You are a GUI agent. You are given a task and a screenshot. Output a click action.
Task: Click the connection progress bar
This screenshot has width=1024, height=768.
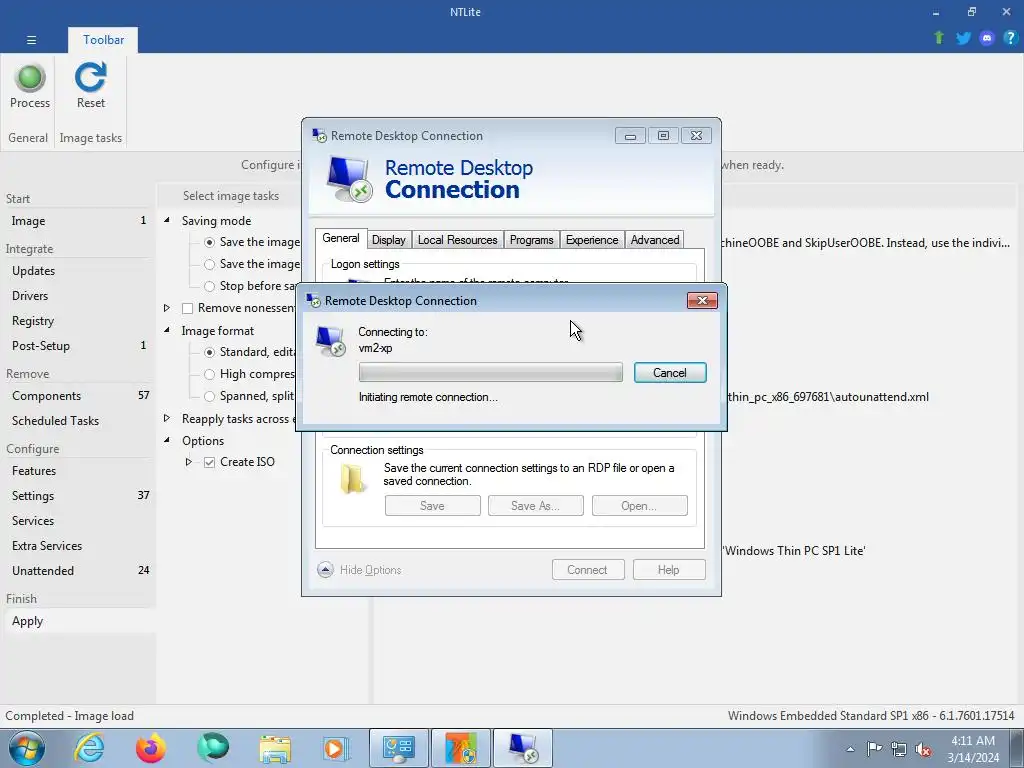pos(490,373)
